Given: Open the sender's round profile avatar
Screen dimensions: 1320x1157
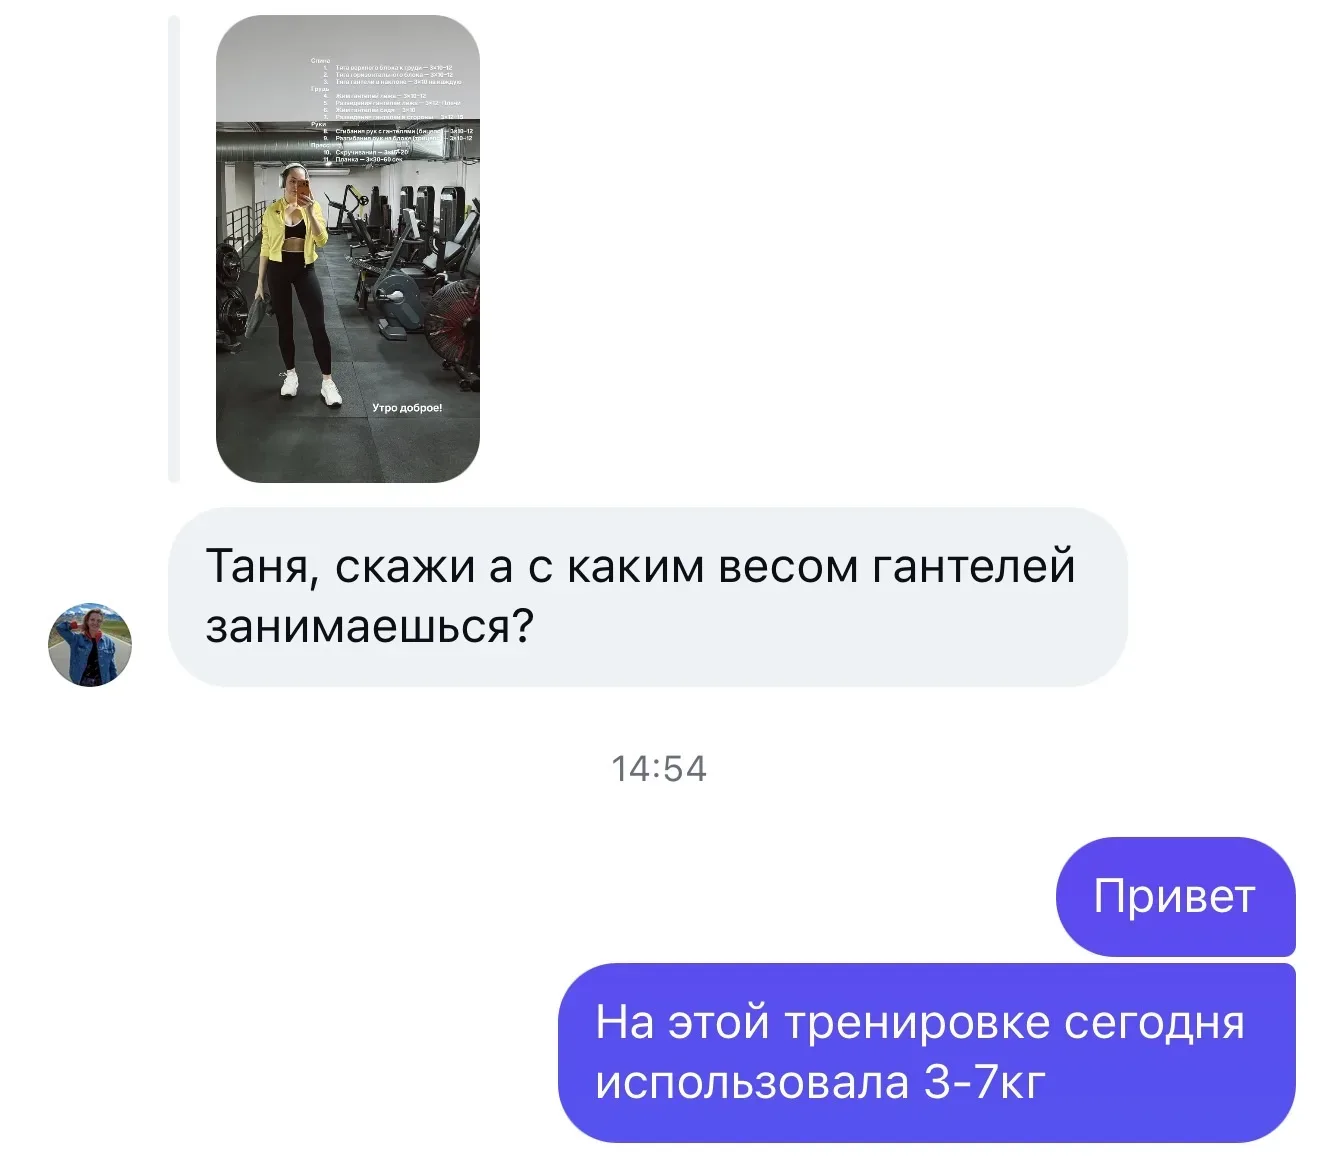Looking at the screenshot, I should pos(90,644).
